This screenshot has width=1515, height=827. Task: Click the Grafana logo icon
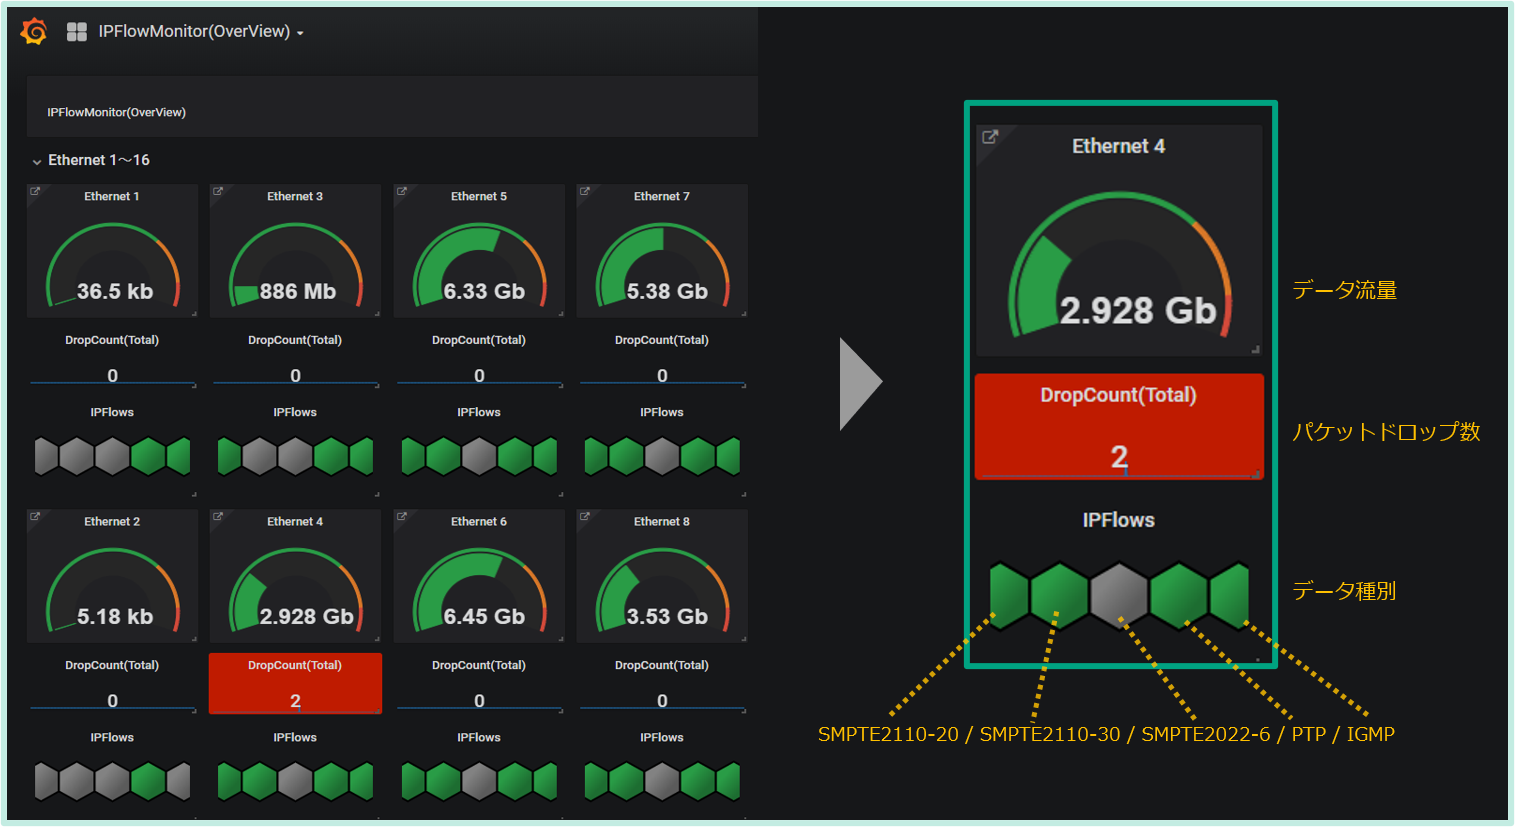click(x=34, y=32)
